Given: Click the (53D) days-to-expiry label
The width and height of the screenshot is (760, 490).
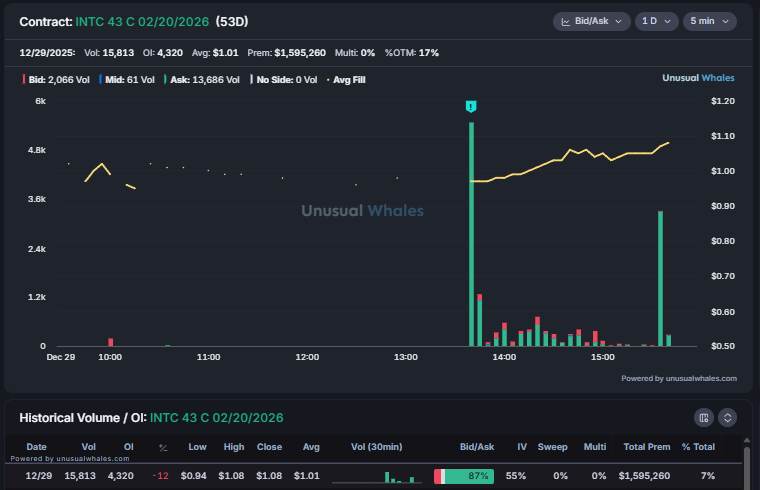Looking at the screenshot, I should [x=232, y=22].
